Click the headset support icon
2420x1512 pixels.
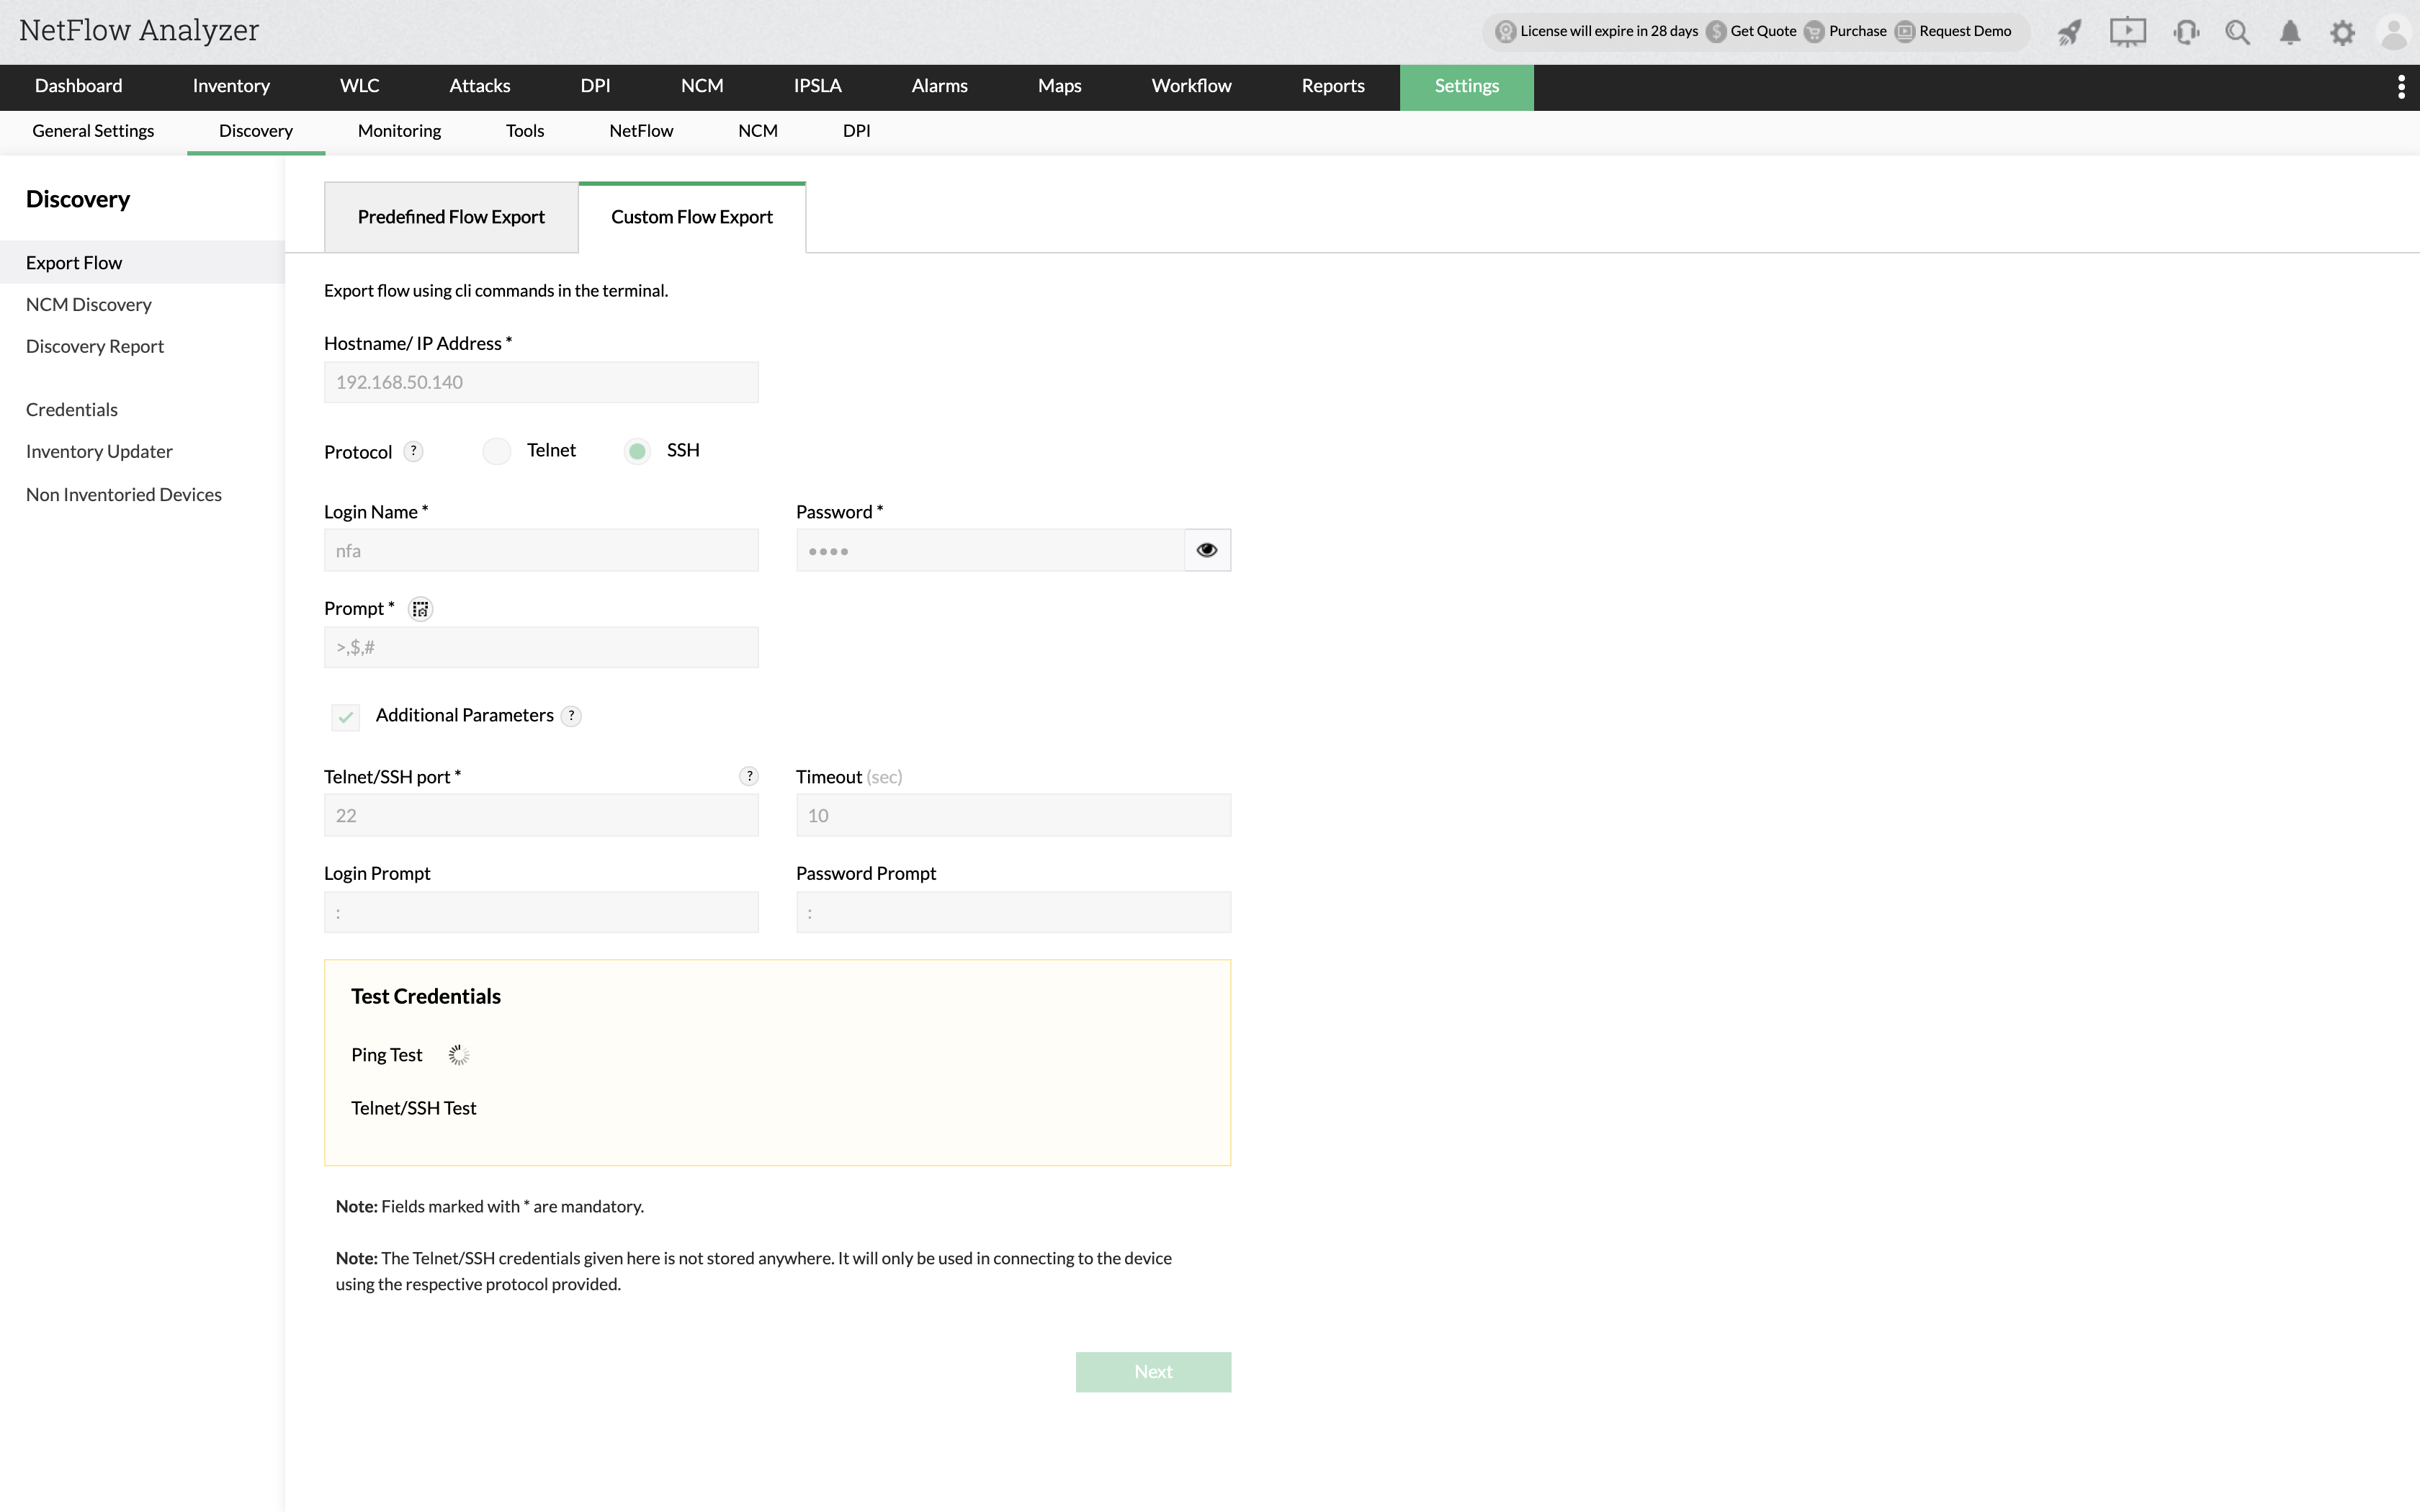point(2186,32)
